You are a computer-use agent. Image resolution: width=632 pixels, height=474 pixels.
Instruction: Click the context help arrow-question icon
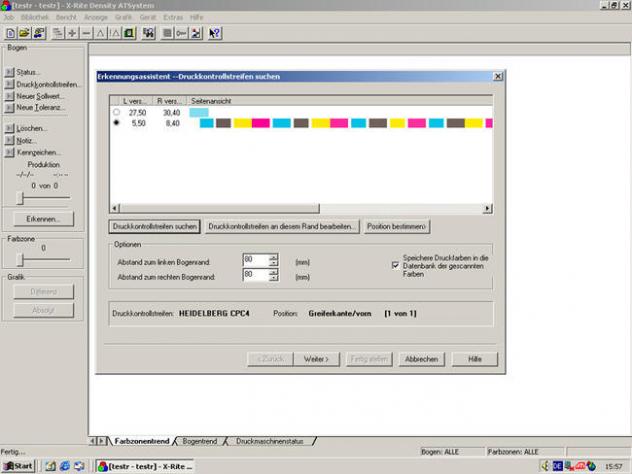215,33
